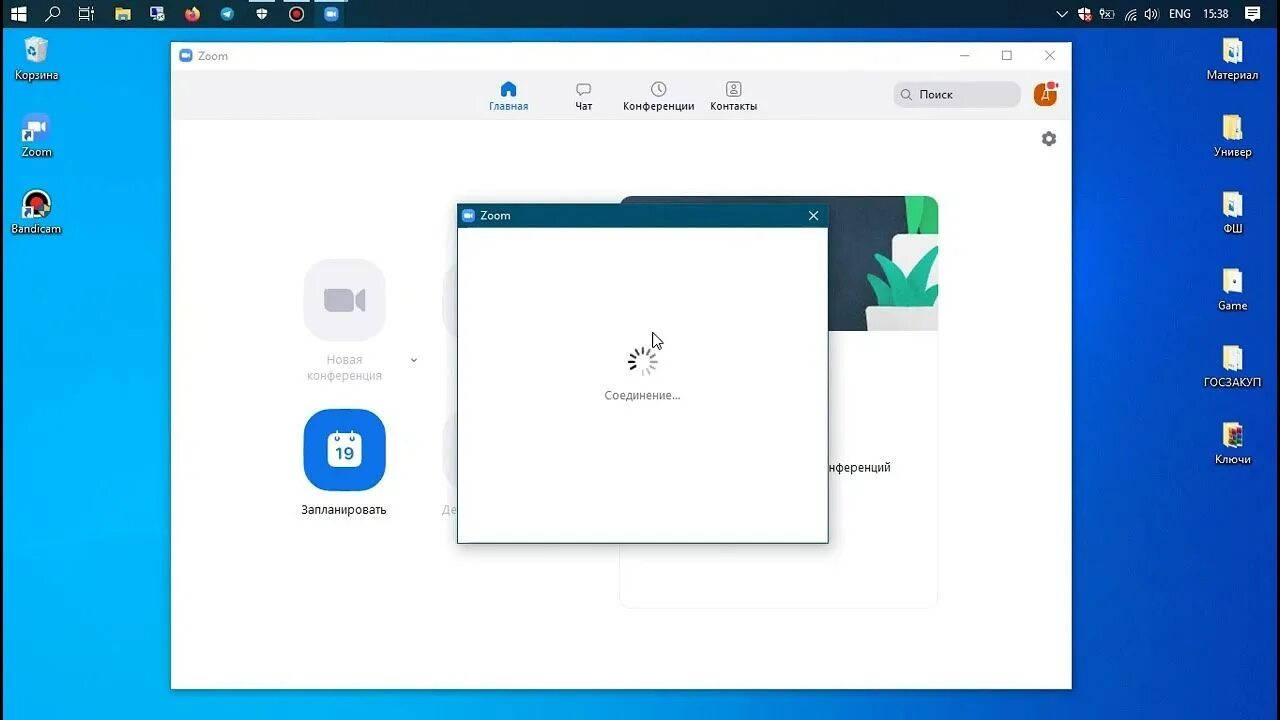Click the Запланировать calendar icon
Image resolution: width=1280 pixels, height=720 pixels.
click(344, 450)
